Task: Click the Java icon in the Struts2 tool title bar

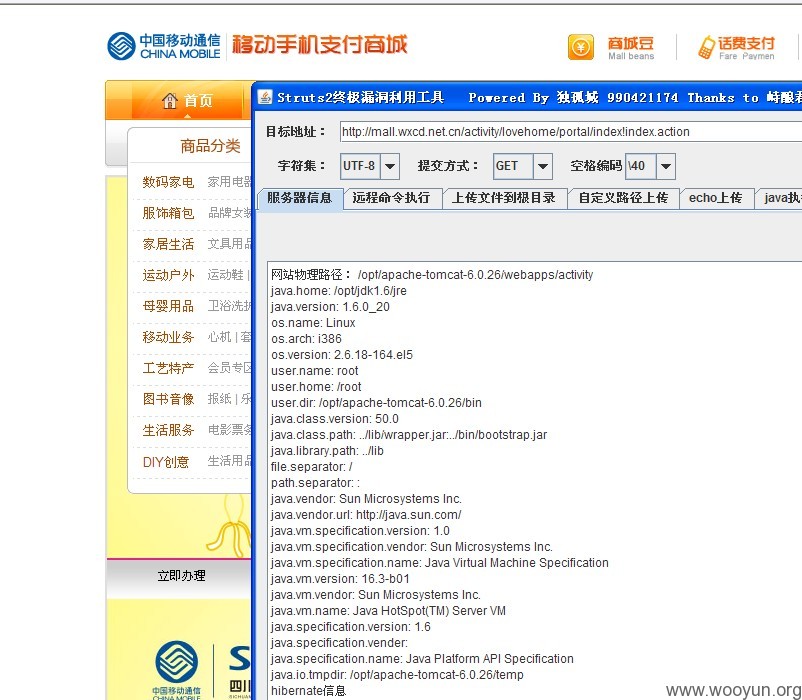Action: click(x=264, y=97)
